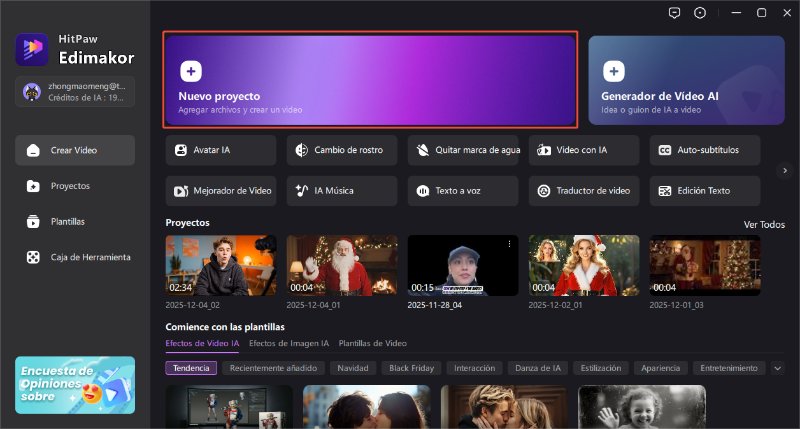
Task: Select the Danza de IA filter
Action: tap(538, 368)
